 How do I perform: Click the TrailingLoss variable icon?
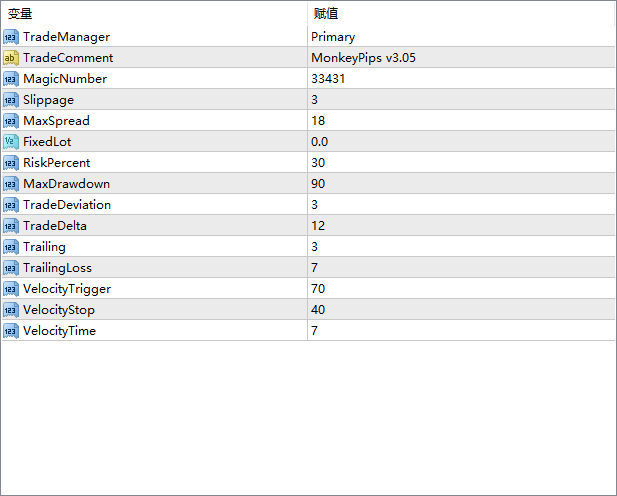[x=11, y=268]
